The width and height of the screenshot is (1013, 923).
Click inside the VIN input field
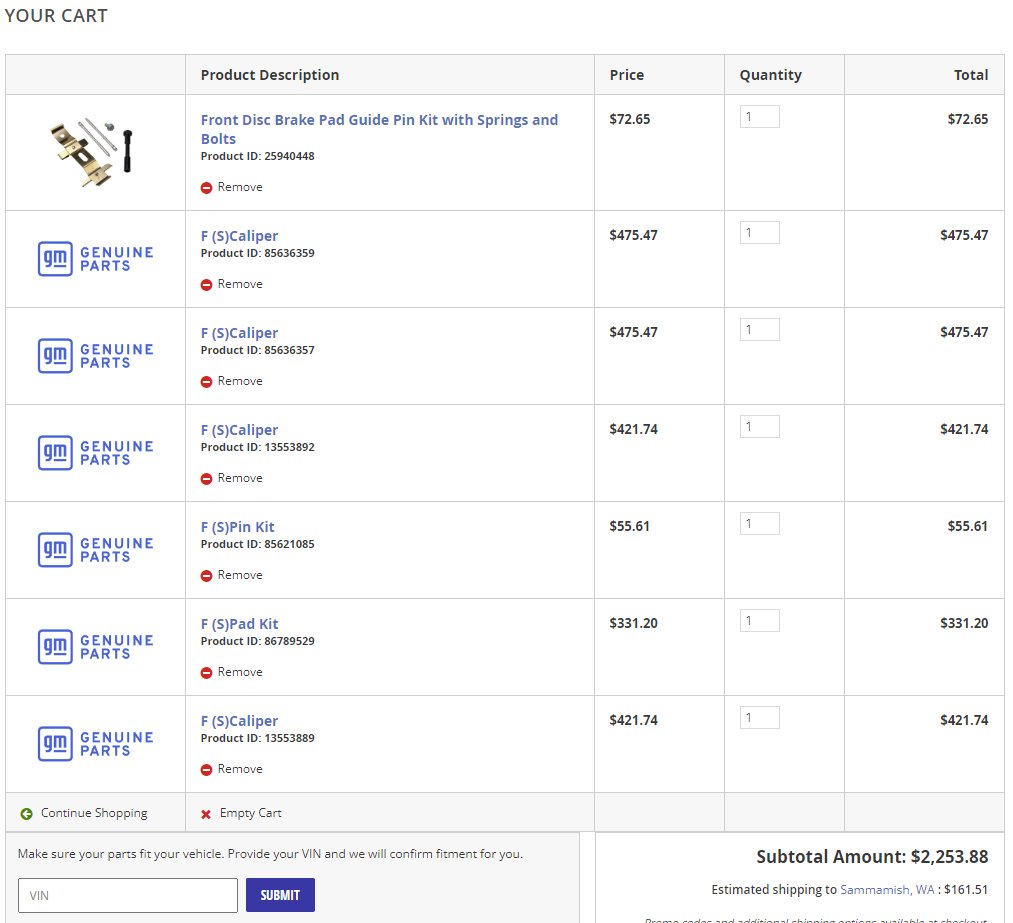pyautogui.click(x=127, y=895)
